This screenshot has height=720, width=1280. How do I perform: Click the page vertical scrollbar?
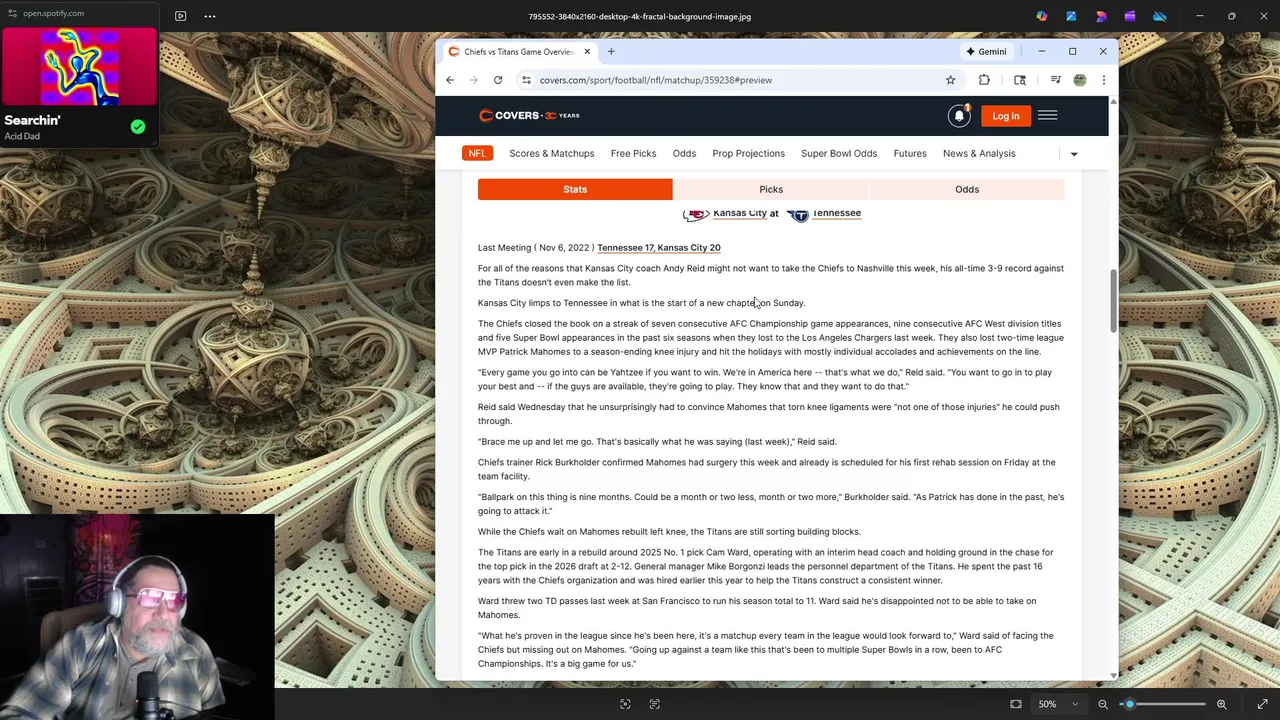pos(1113,300)
